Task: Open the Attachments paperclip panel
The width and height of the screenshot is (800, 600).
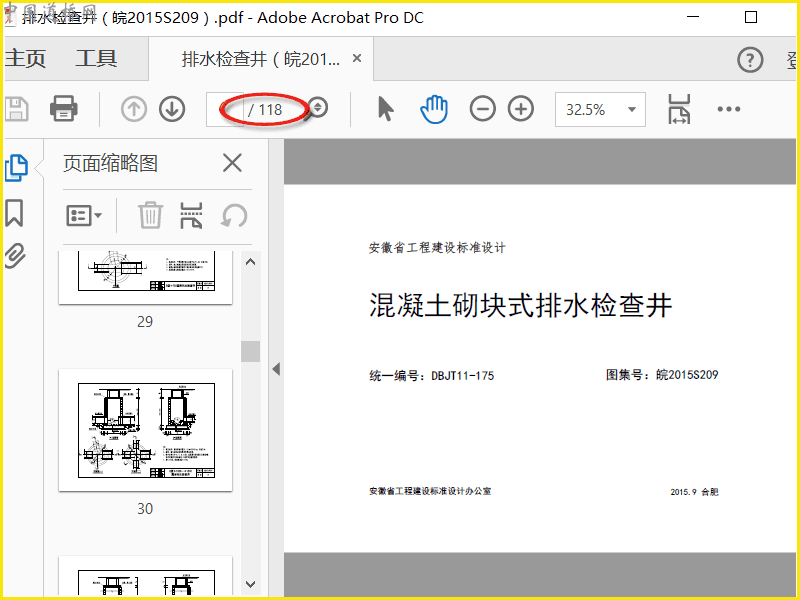Action: coord(15,256)
